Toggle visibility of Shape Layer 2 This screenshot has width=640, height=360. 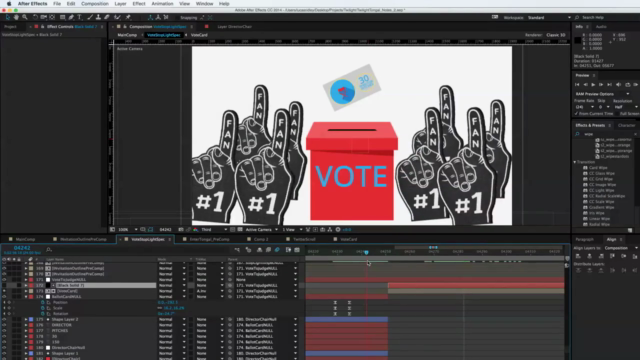tap(4, 319)
